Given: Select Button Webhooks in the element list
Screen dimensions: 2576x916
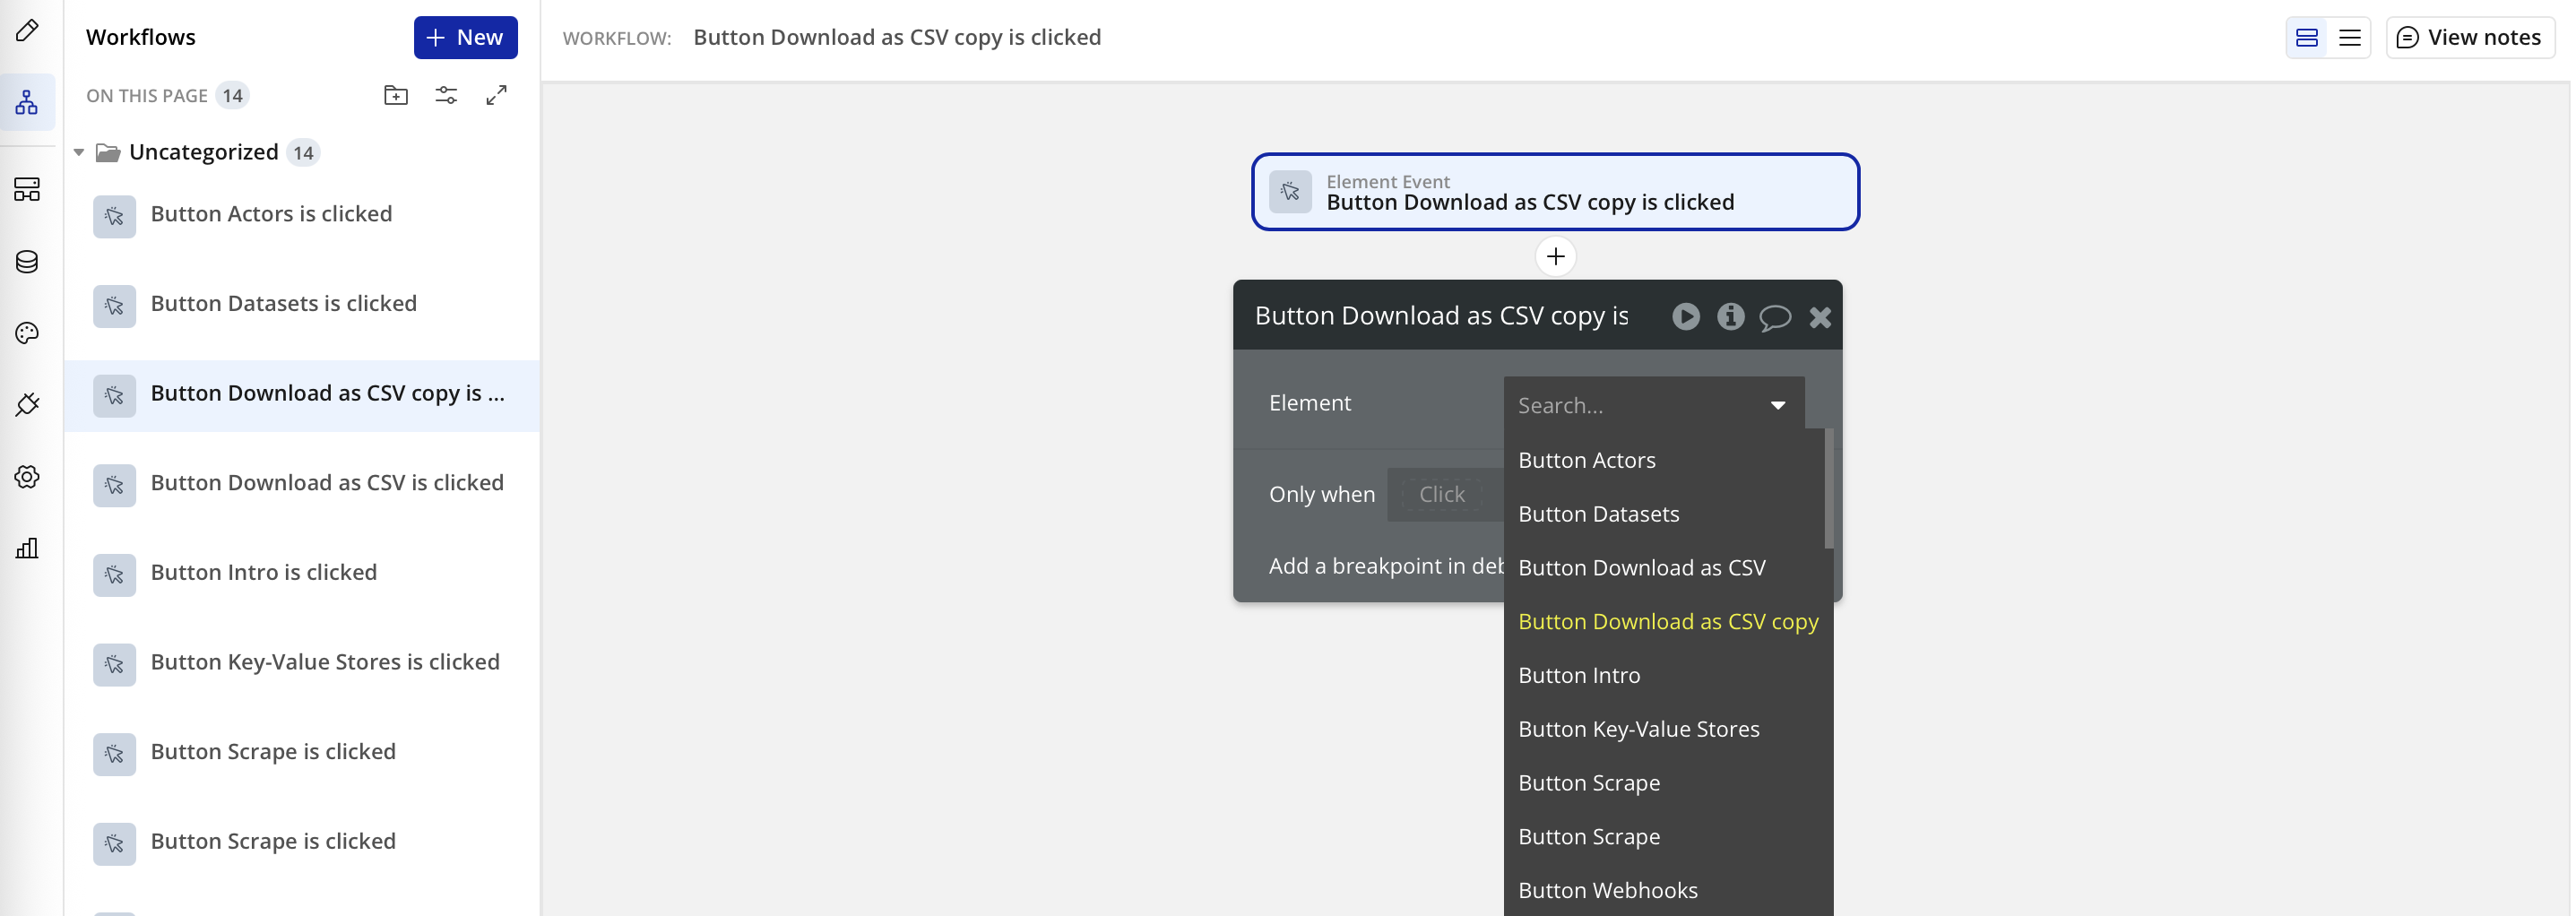Looking at the screenshot, I should (x=1608, y=889).
